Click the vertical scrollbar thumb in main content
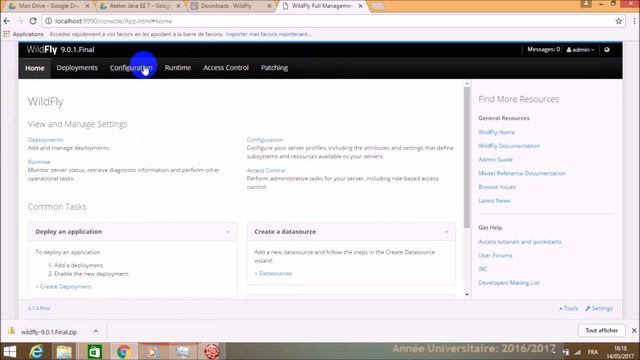The width and height of the screenshot is (640, 360). (467, 157)
